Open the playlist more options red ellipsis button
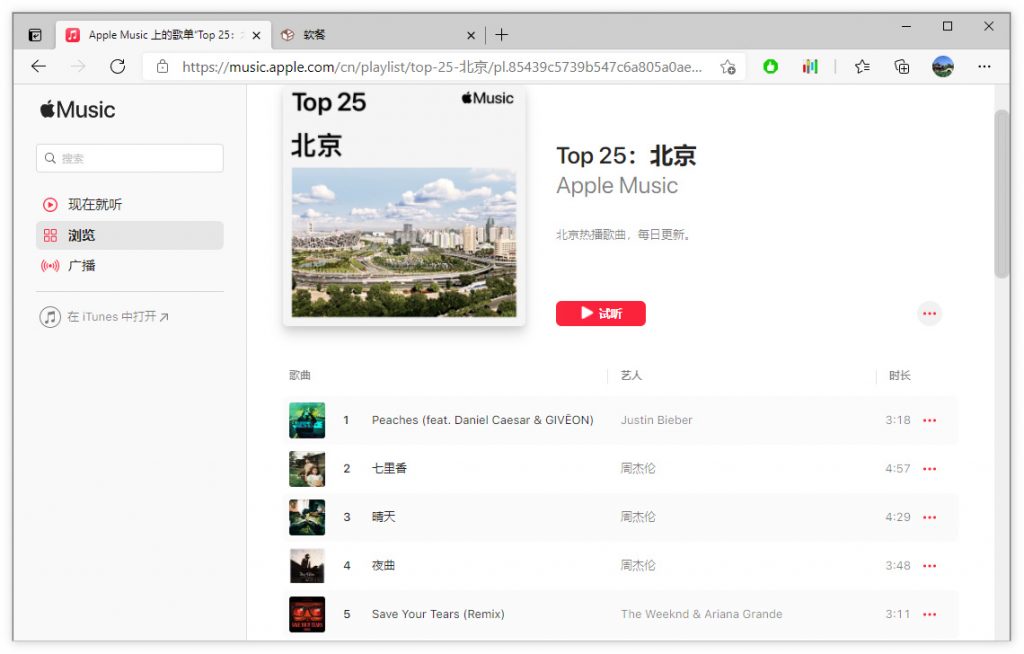The height and width of the screenshot is (654, 1024). [x=930, y=314]
